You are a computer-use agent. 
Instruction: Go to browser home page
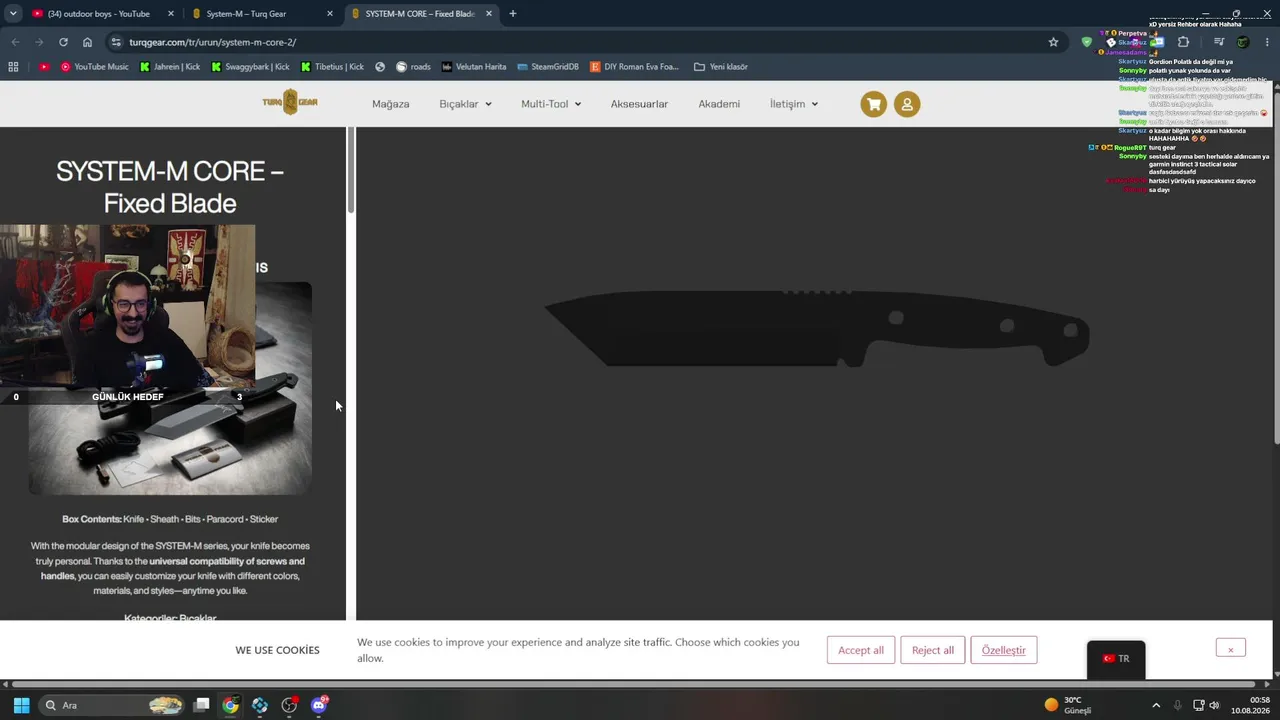click(x=87, y=42)
